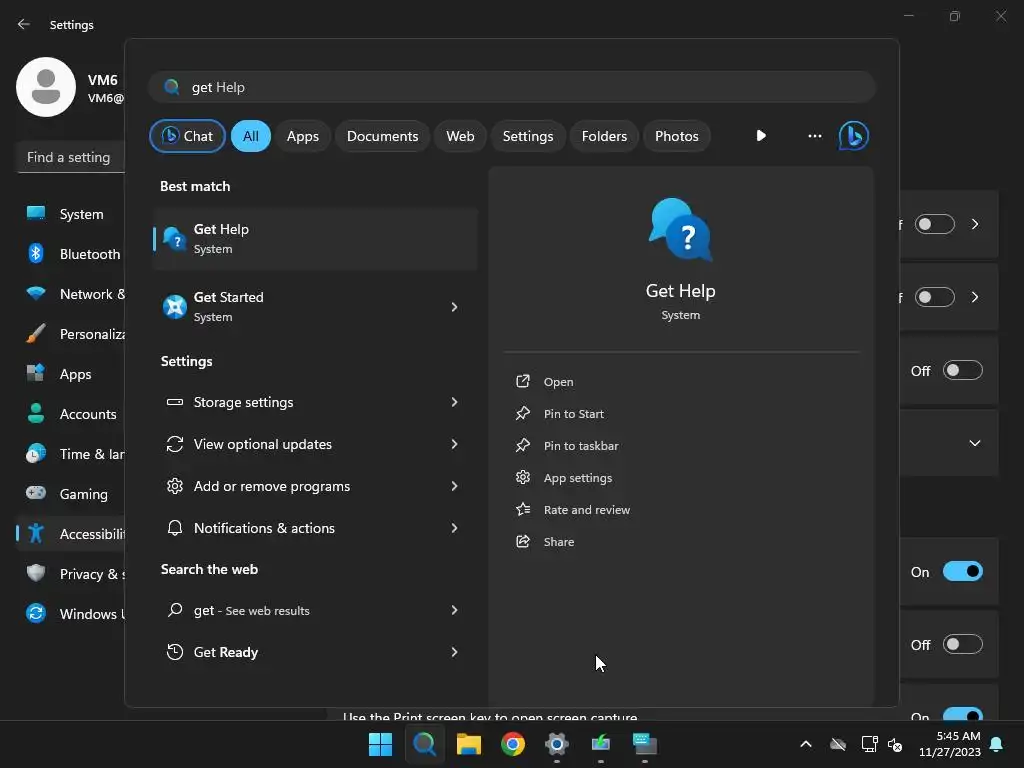Select the Apps filter tab
This screenshot has width=1024, height=768.
click(302, 136)
